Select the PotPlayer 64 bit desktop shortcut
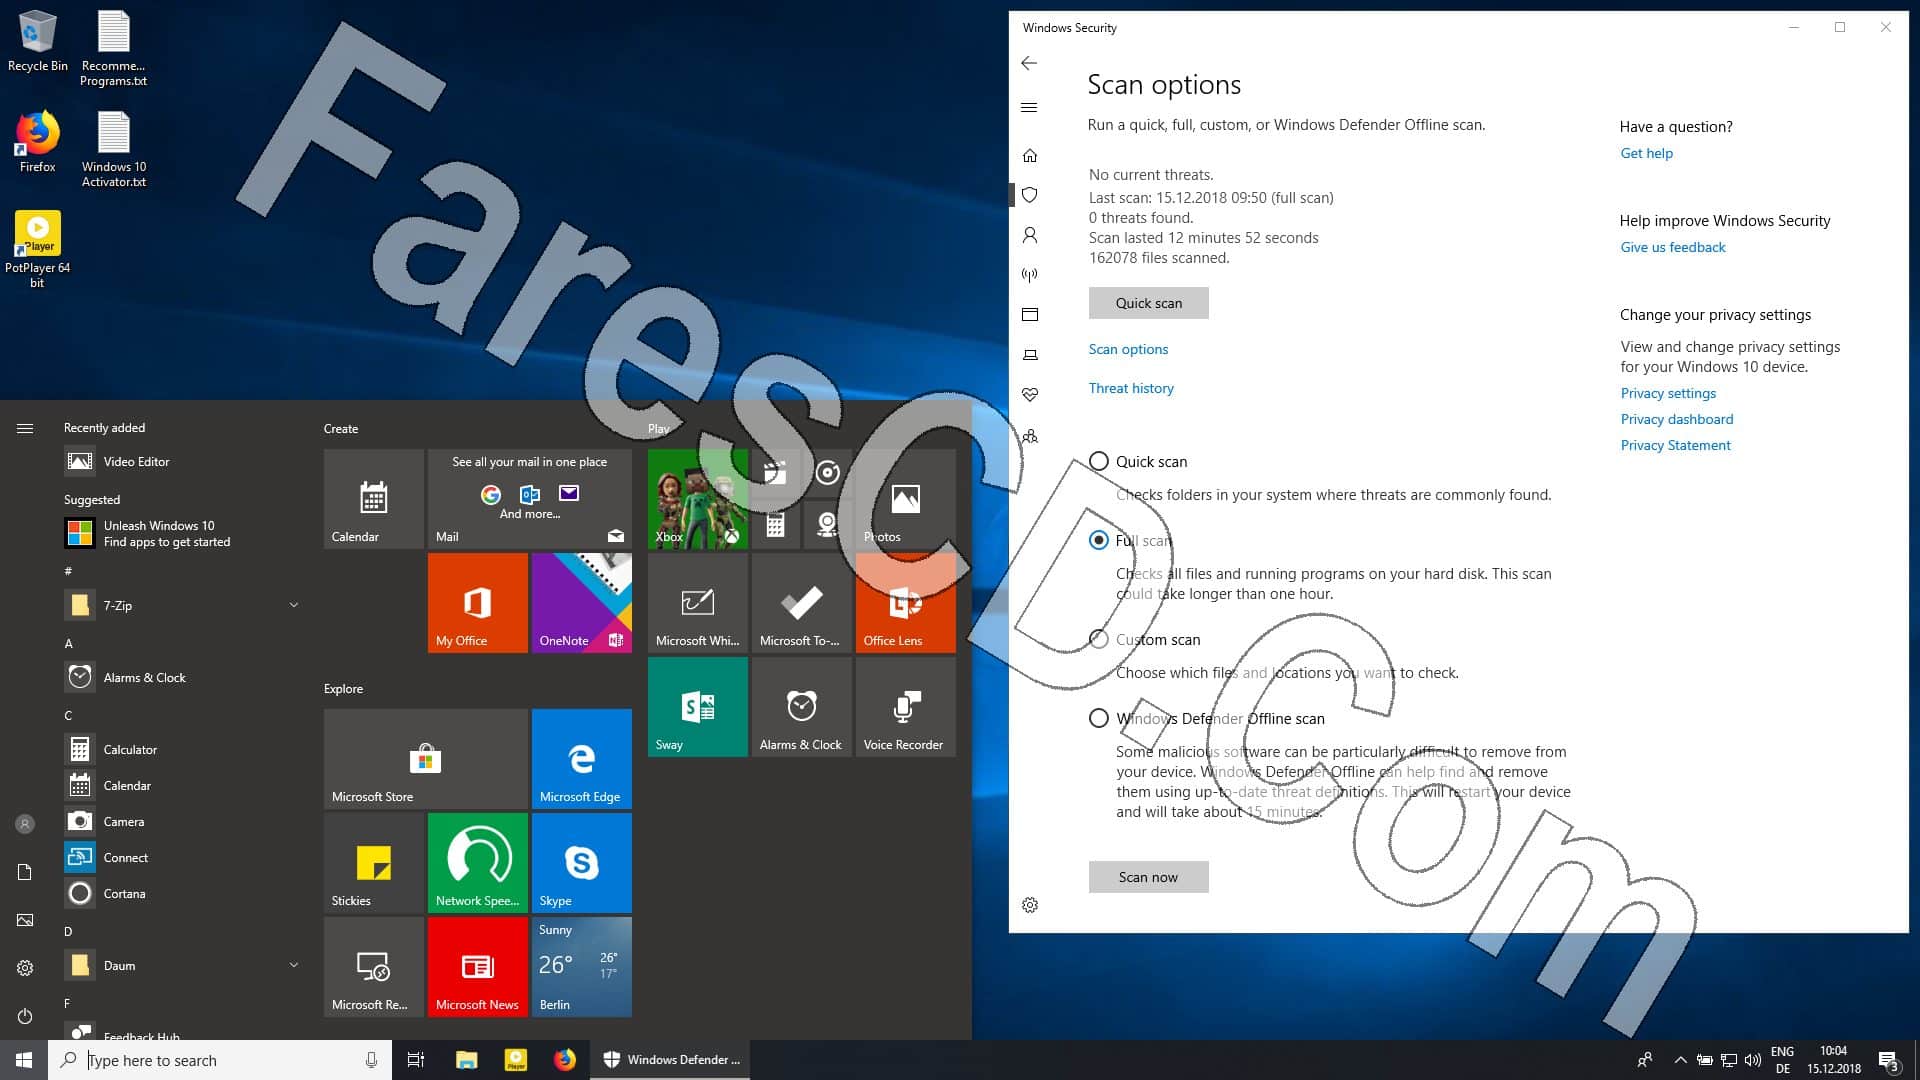This screenshot has width=1920, height=1080. (x=37, y=250)
